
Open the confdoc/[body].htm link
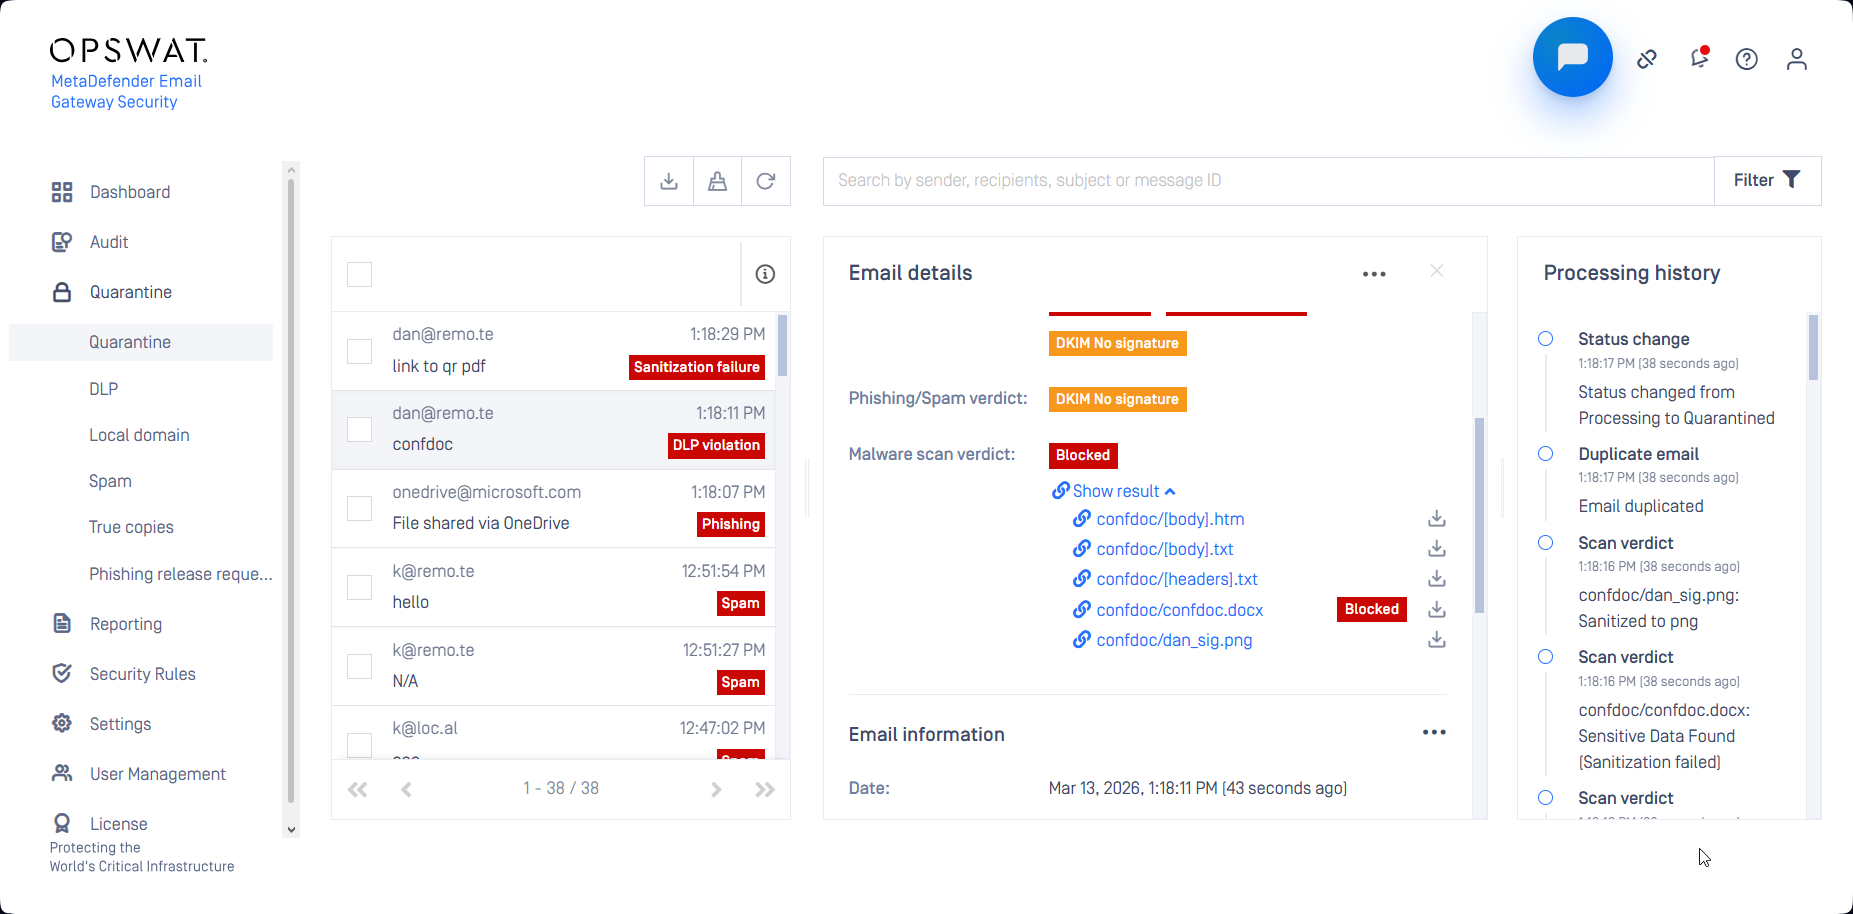tap(1169, 519)
